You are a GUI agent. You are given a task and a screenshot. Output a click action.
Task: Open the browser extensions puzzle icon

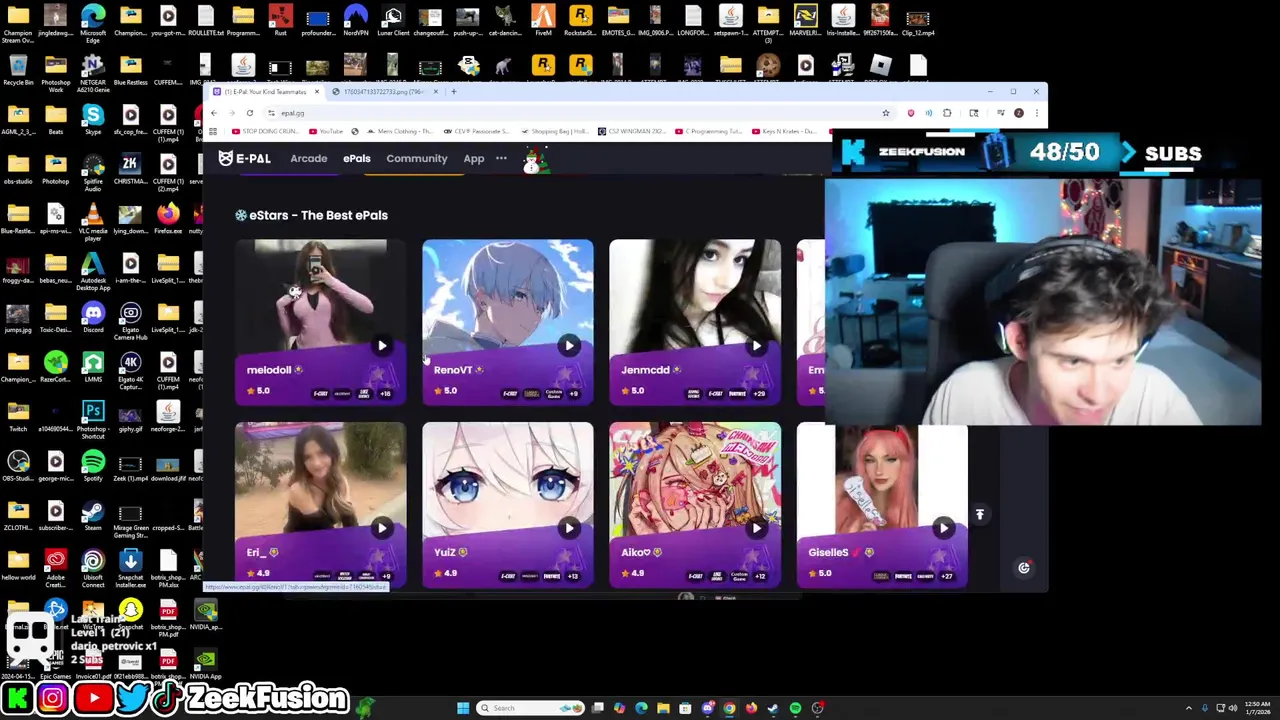click(x=947, y=113)
